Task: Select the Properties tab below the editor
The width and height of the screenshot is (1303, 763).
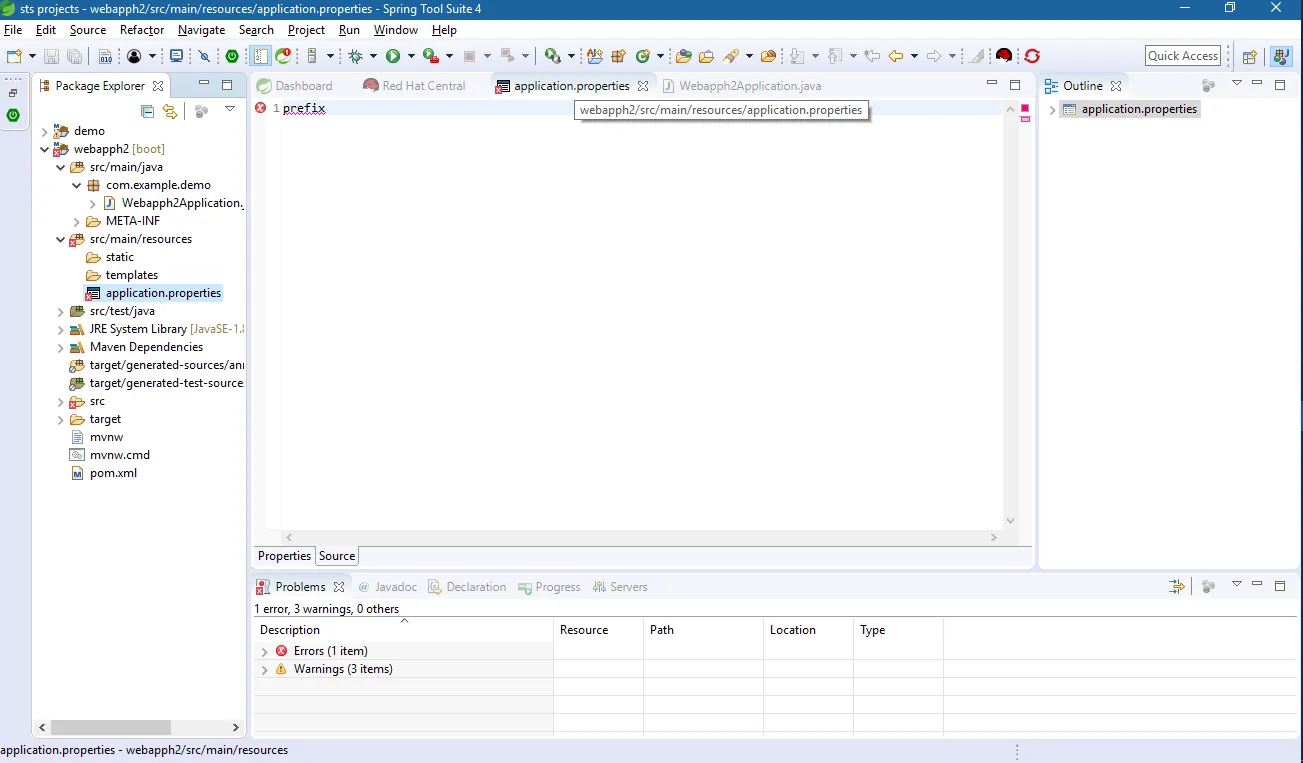Action: click(284, 556)
